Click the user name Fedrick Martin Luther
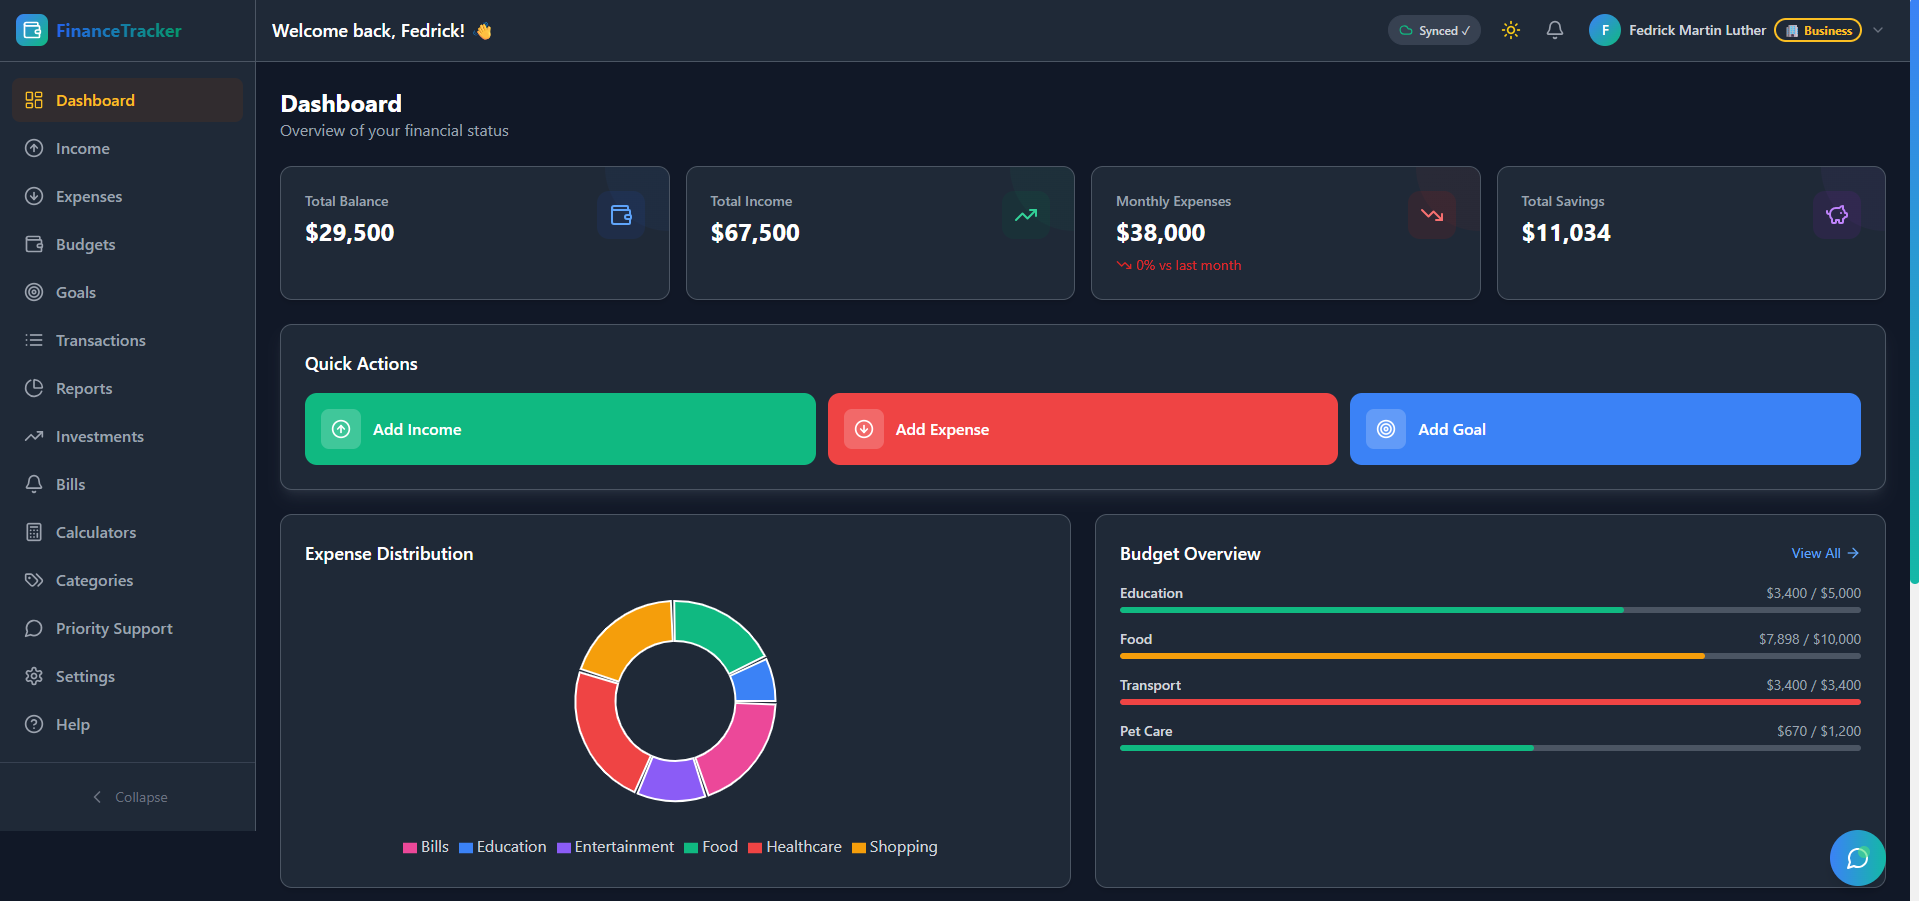The width and height of the screenshot is (1919, 901). [x=1697, y=30]
